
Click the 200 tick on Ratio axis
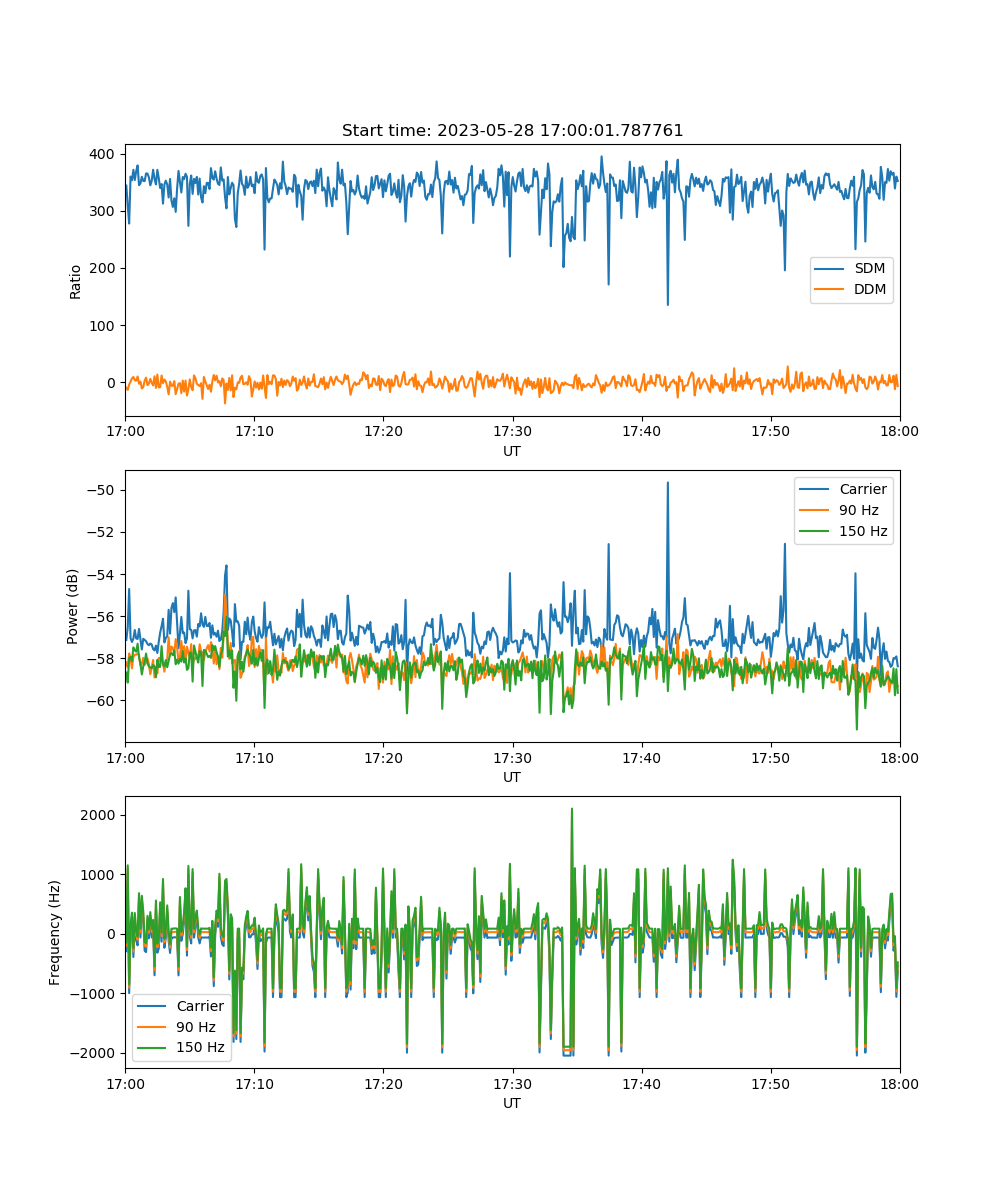[106, 268]
